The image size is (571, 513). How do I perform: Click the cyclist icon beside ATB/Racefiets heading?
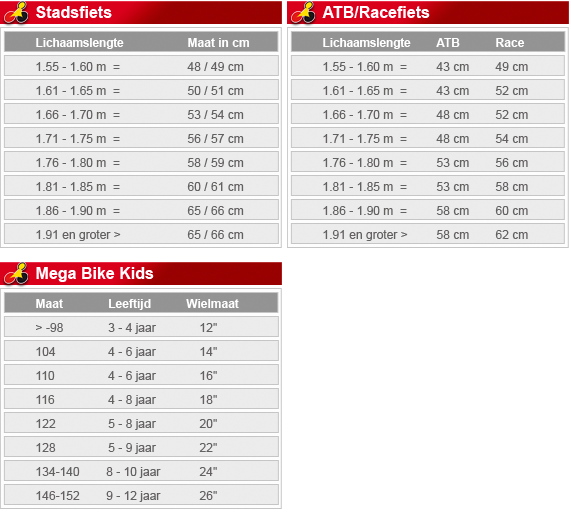303,13
